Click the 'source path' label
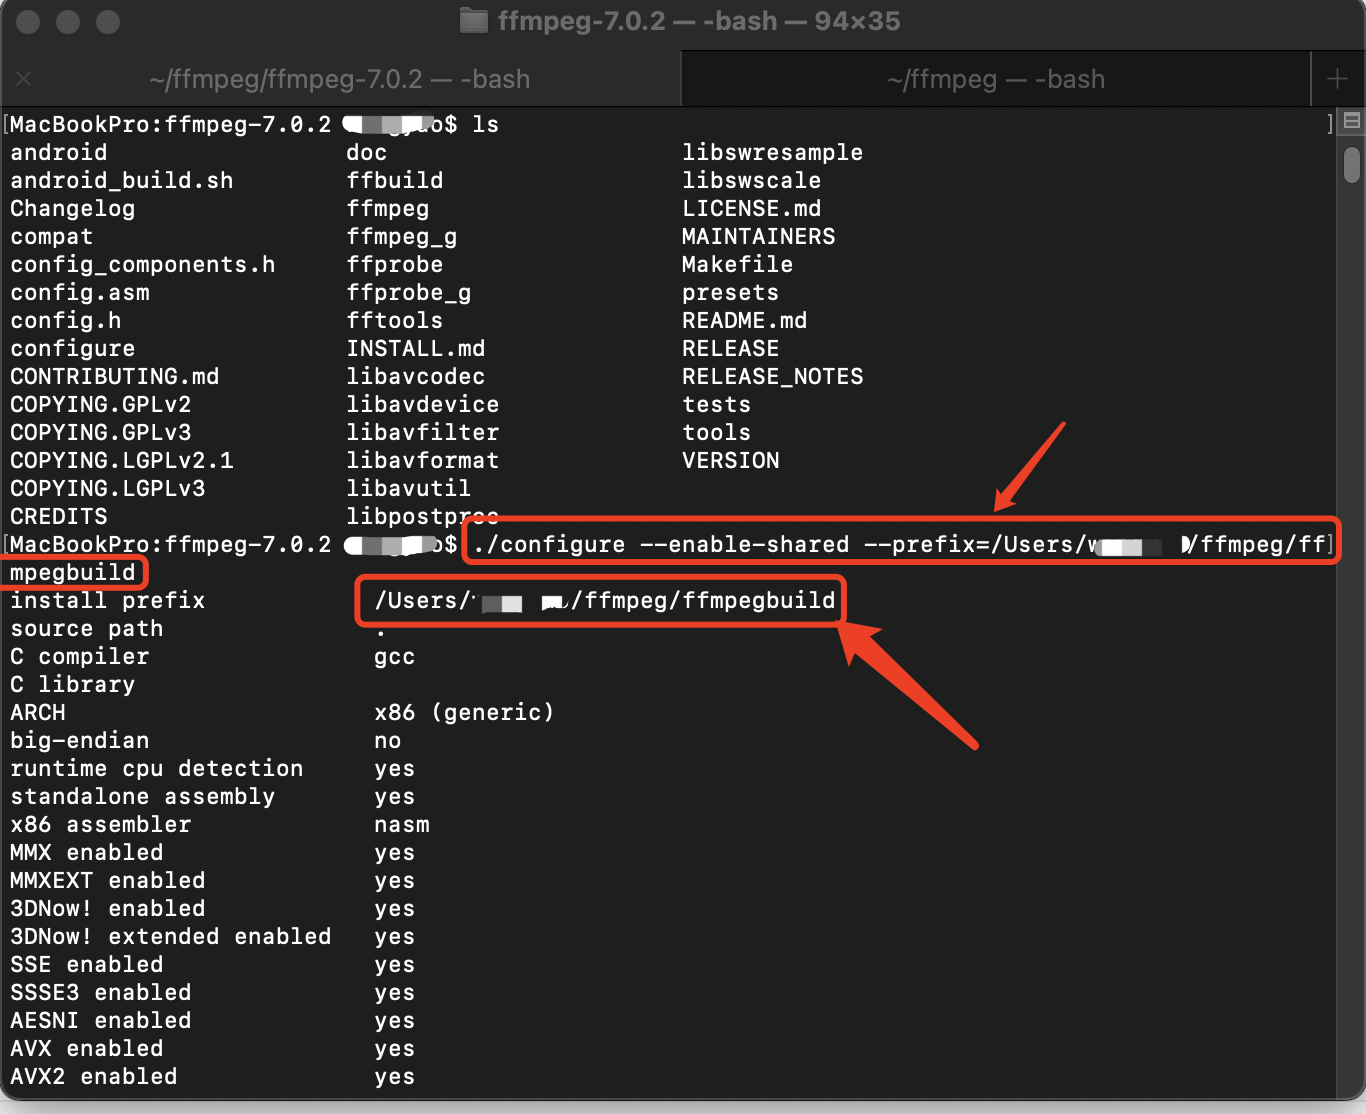The width and height of the screenshot is (1366, 1114). click(87, 629)
